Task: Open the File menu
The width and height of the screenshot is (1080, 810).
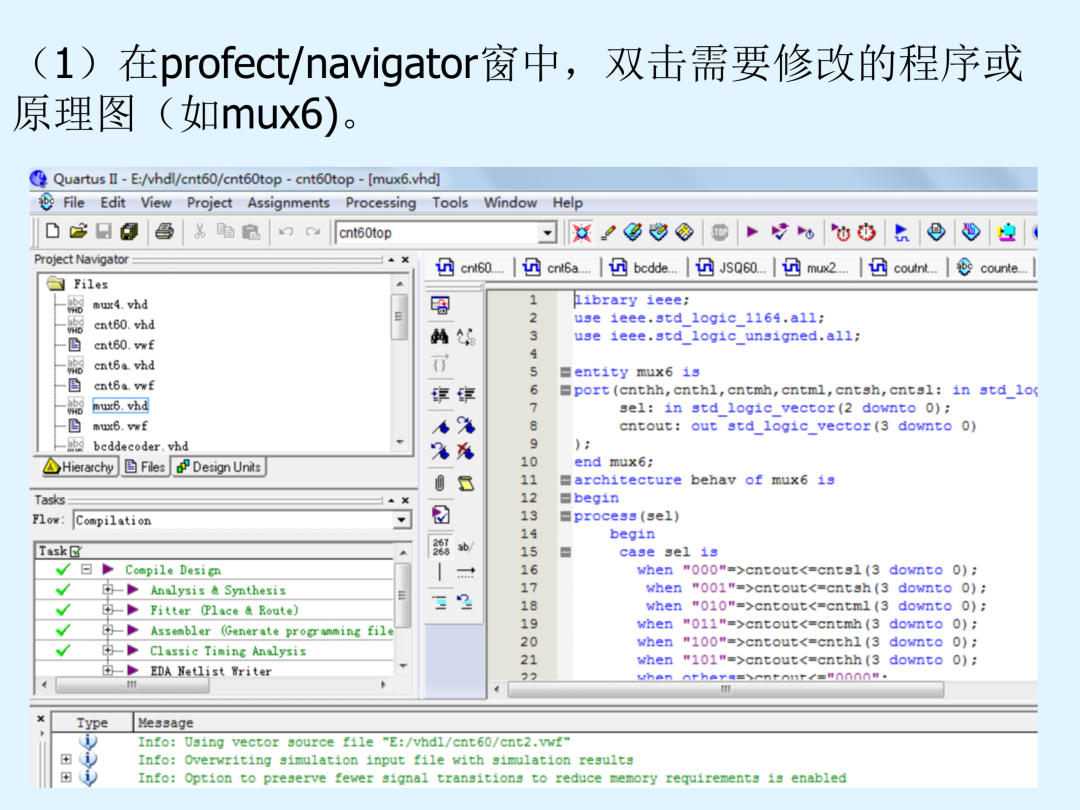Action: (x=74, y=202)
